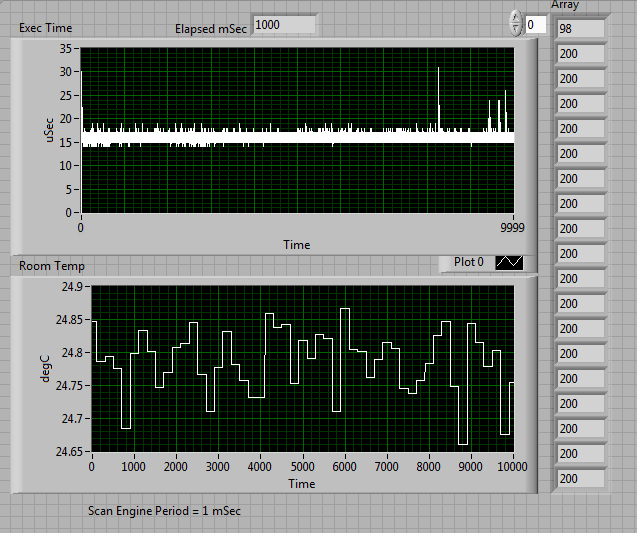This screenshot has width=637, height=533.
Task: Select the array element directly below 98
Action: point(581,54)
